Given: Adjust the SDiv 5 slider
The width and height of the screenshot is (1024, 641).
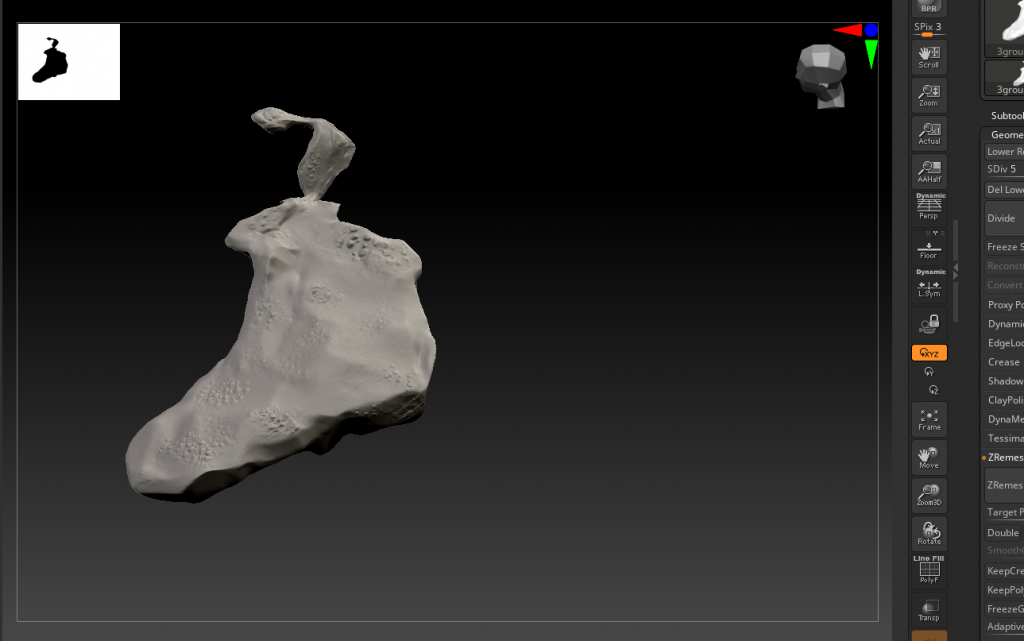Looking at the screenshot, I should click(1003, 169).
